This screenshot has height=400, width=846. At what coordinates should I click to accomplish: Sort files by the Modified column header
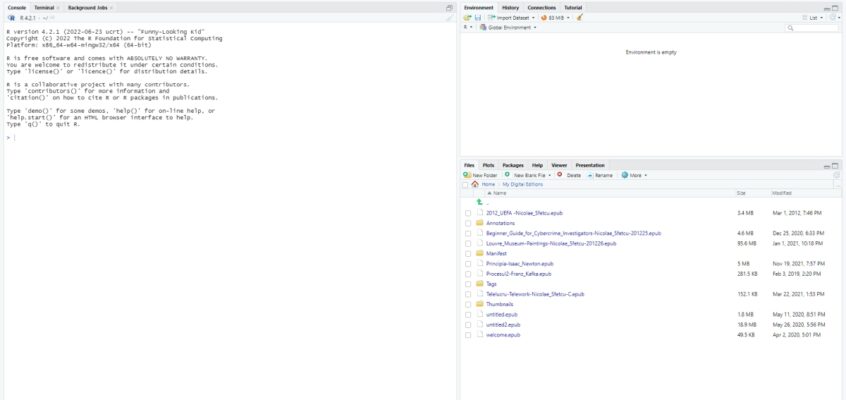click(x=782, y=193)
